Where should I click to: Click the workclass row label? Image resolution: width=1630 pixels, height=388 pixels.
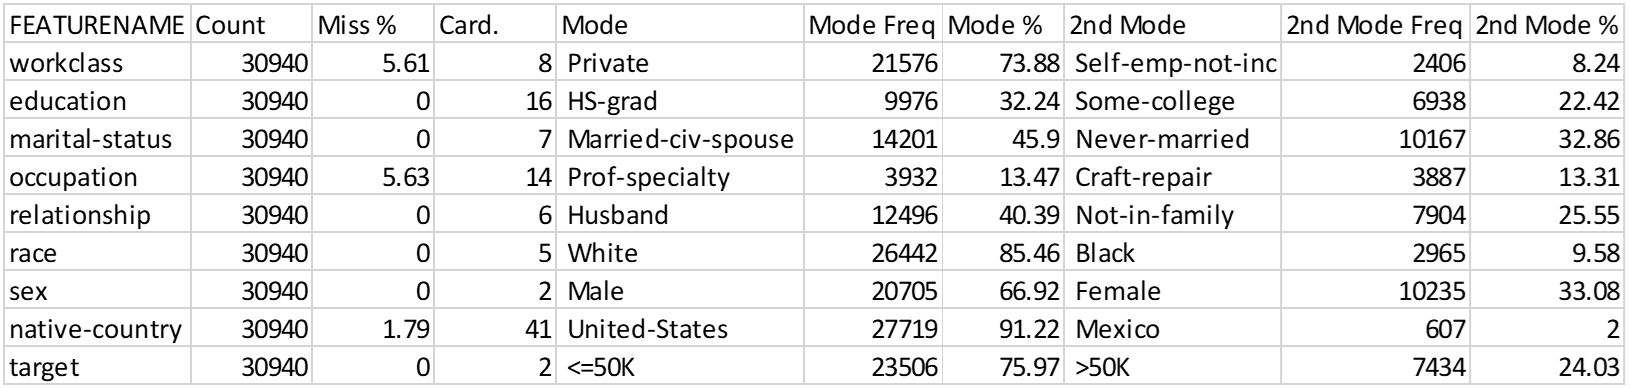click(97, 63)
